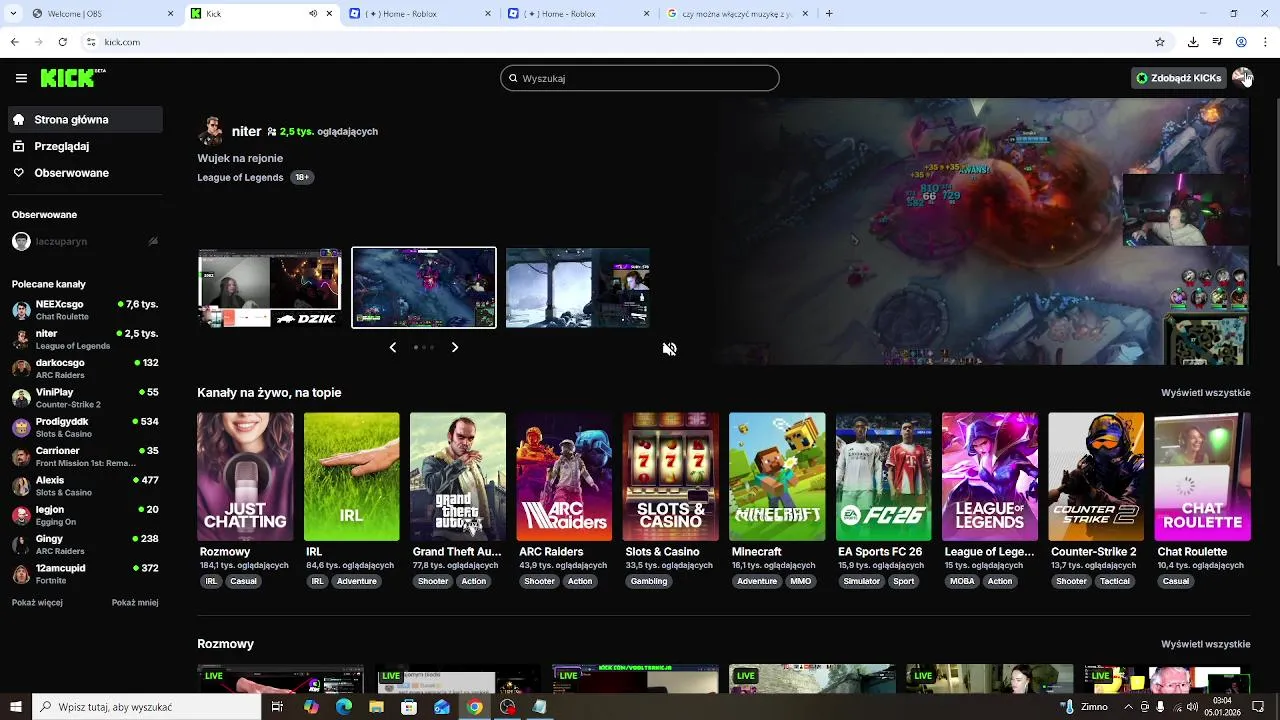Open the IRL category card
This screenshot has height=720, width=1280.
pos(351,477)
